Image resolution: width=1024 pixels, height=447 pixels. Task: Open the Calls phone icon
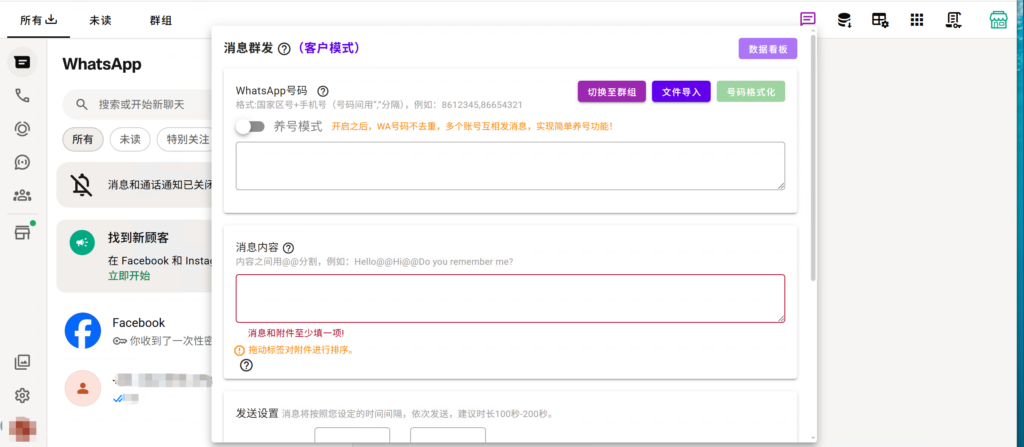22,95
